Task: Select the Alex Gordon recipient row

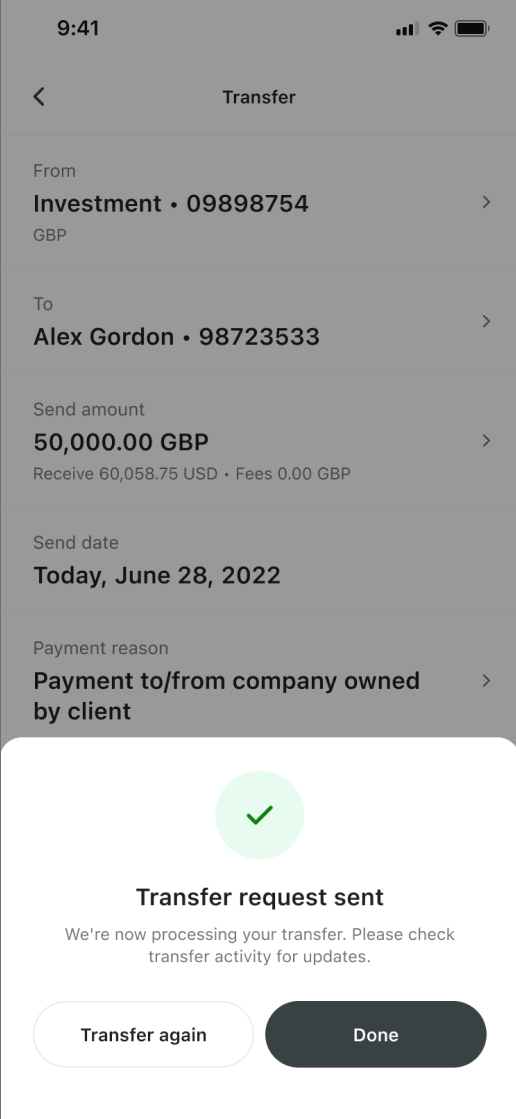Action: pos(258,320)
